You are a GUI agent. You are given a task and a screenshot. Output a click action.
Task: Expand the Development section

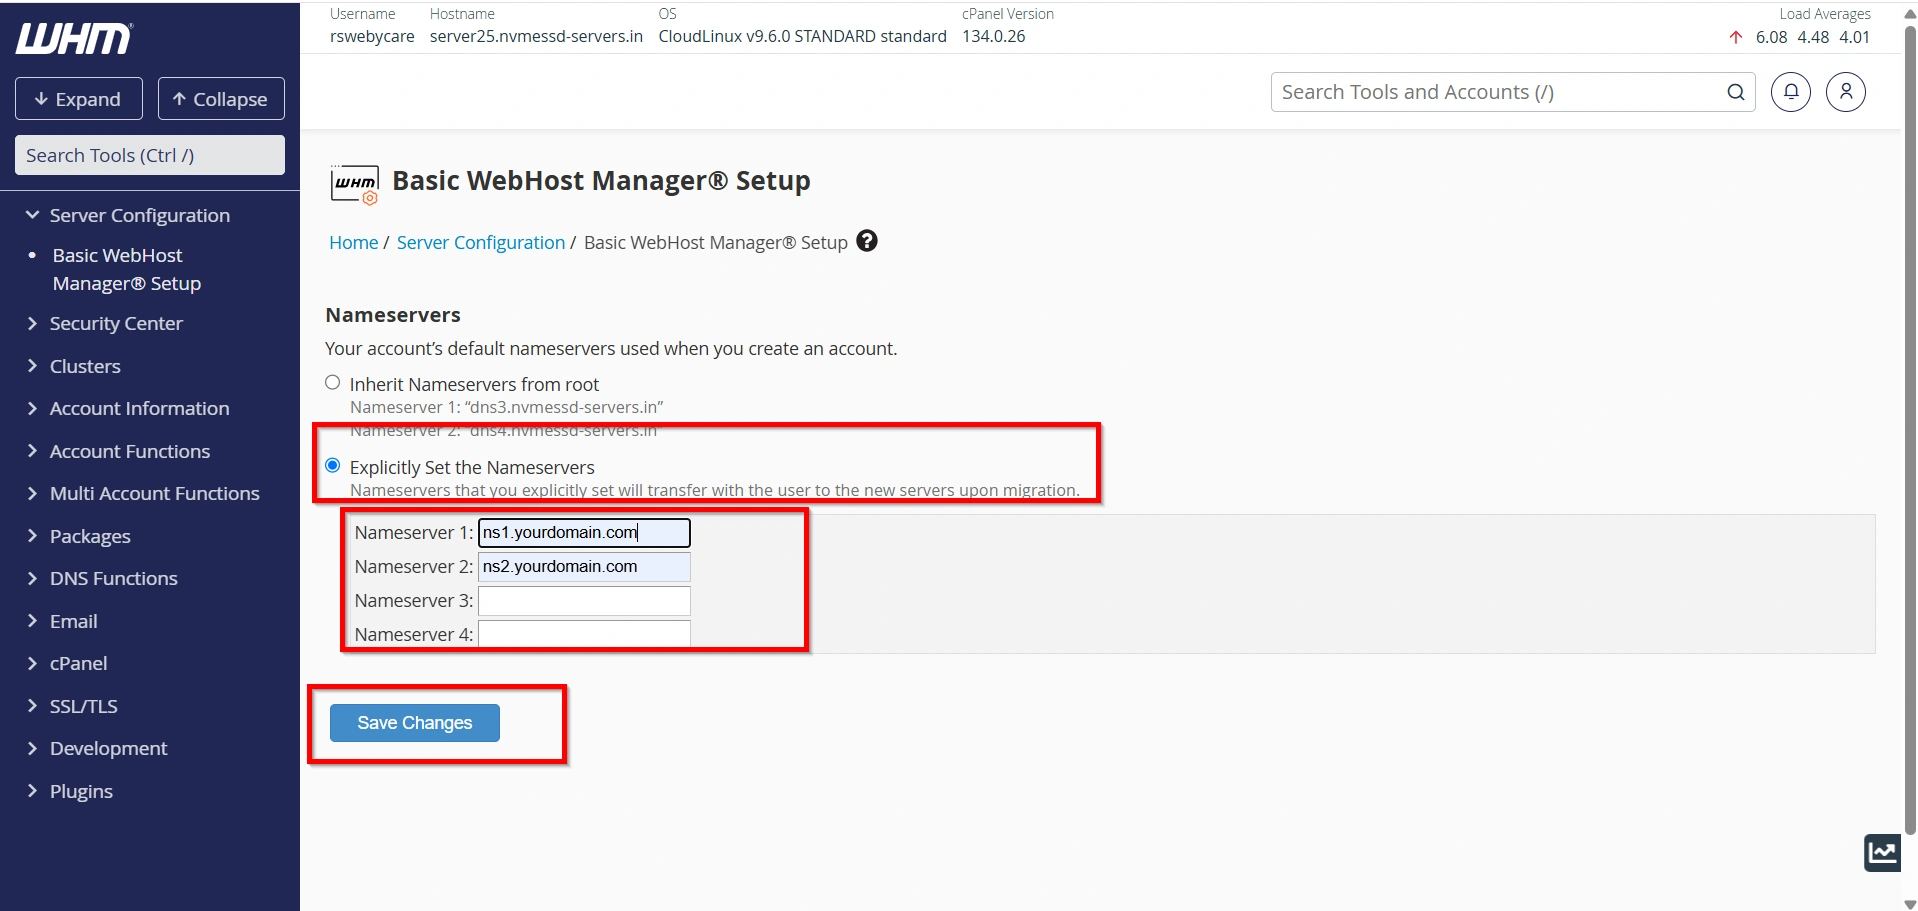coord(97,748)
